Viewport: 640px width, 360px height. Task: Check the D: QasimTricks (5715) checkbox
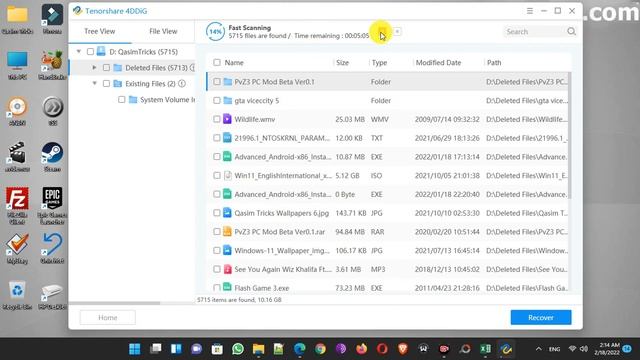pos(90,52)
